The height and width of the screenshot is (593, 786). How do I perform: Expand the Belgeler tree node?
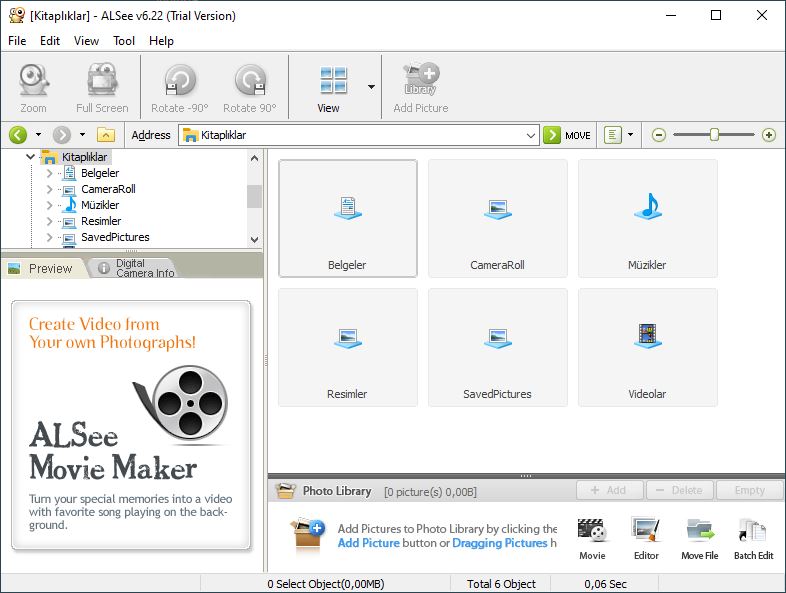(49, 173)
